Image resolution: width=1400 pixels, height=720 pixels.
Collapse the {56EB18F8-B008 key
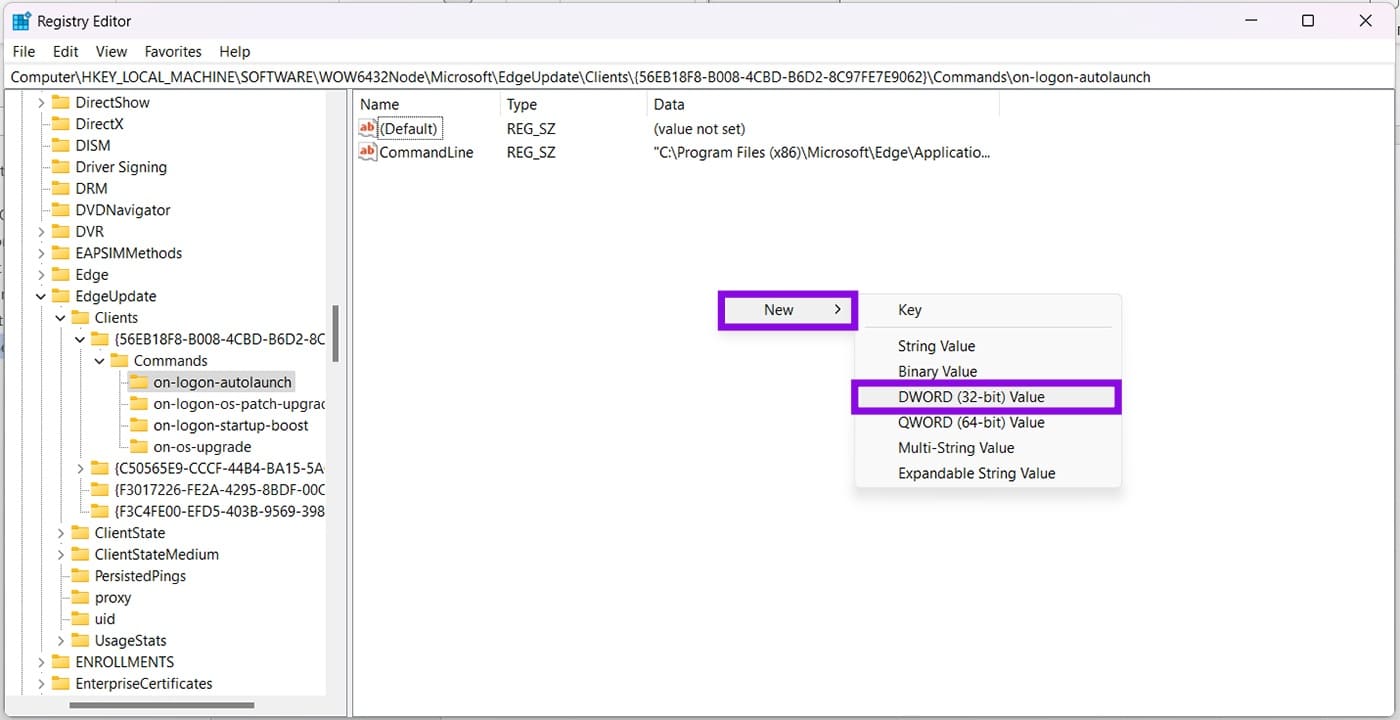click(80, 339)
